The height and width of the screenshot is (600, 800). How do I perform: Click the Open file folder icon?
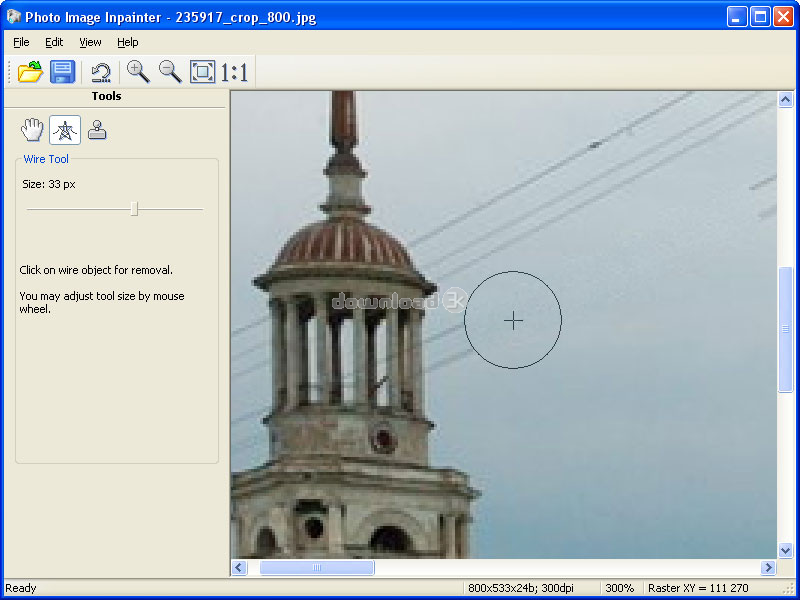click(31, 71)
